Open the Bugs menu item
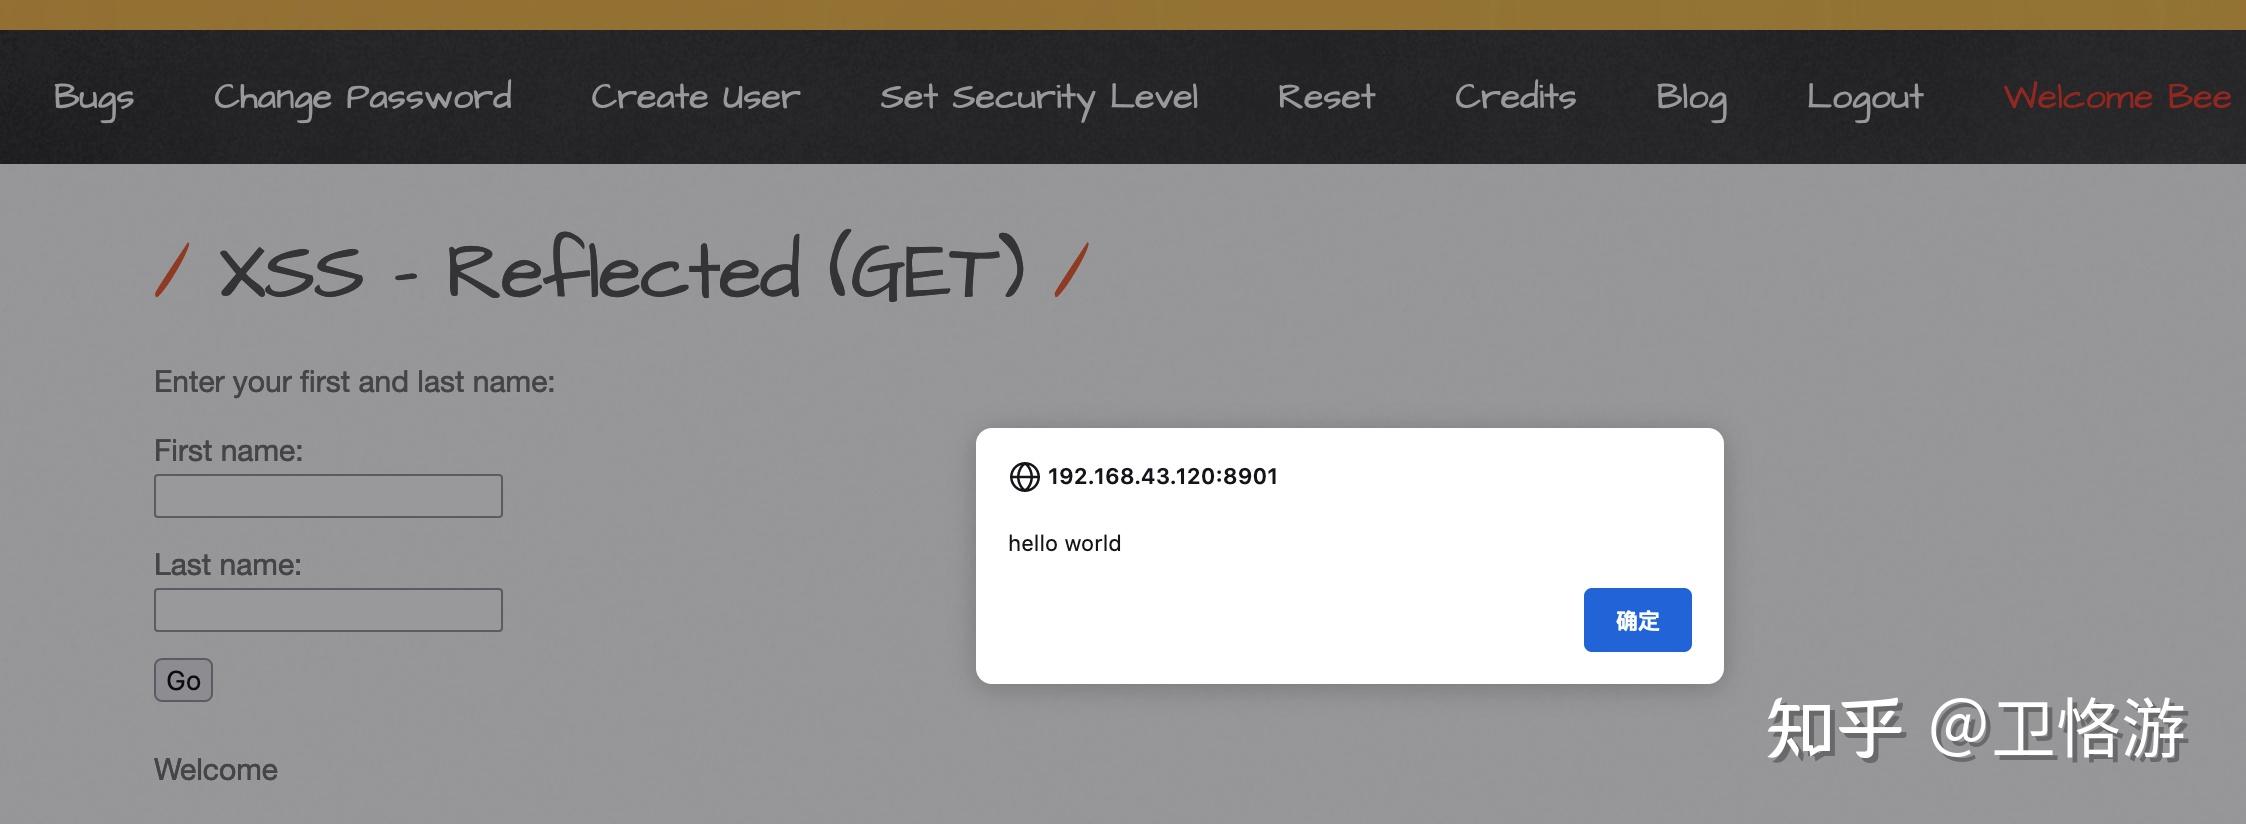 [93, 98]
